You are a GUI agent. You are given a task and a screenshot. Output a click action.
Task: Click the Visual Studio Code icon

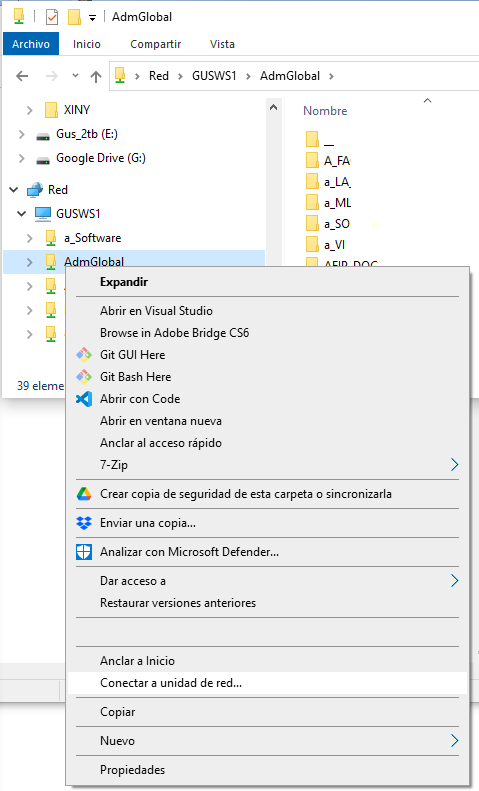coord(84,399)
